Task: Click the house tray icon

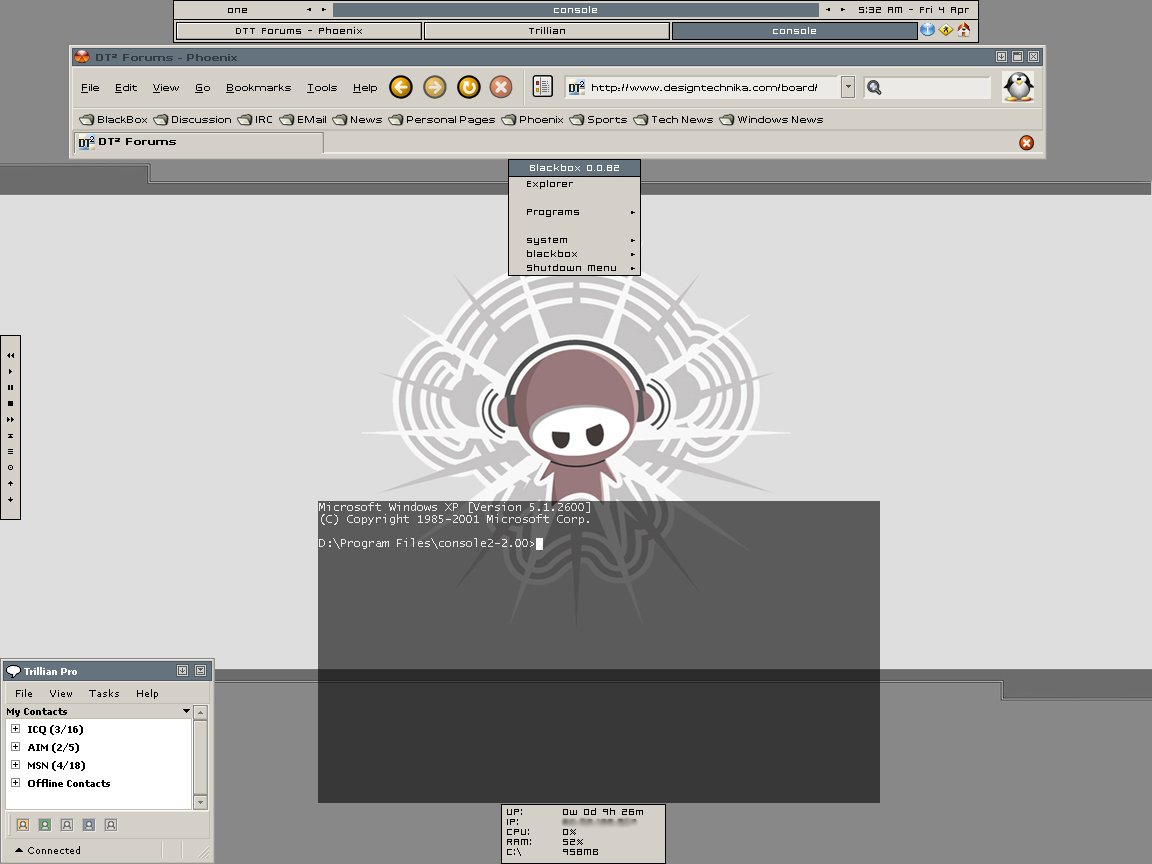Action: point(964,29)
